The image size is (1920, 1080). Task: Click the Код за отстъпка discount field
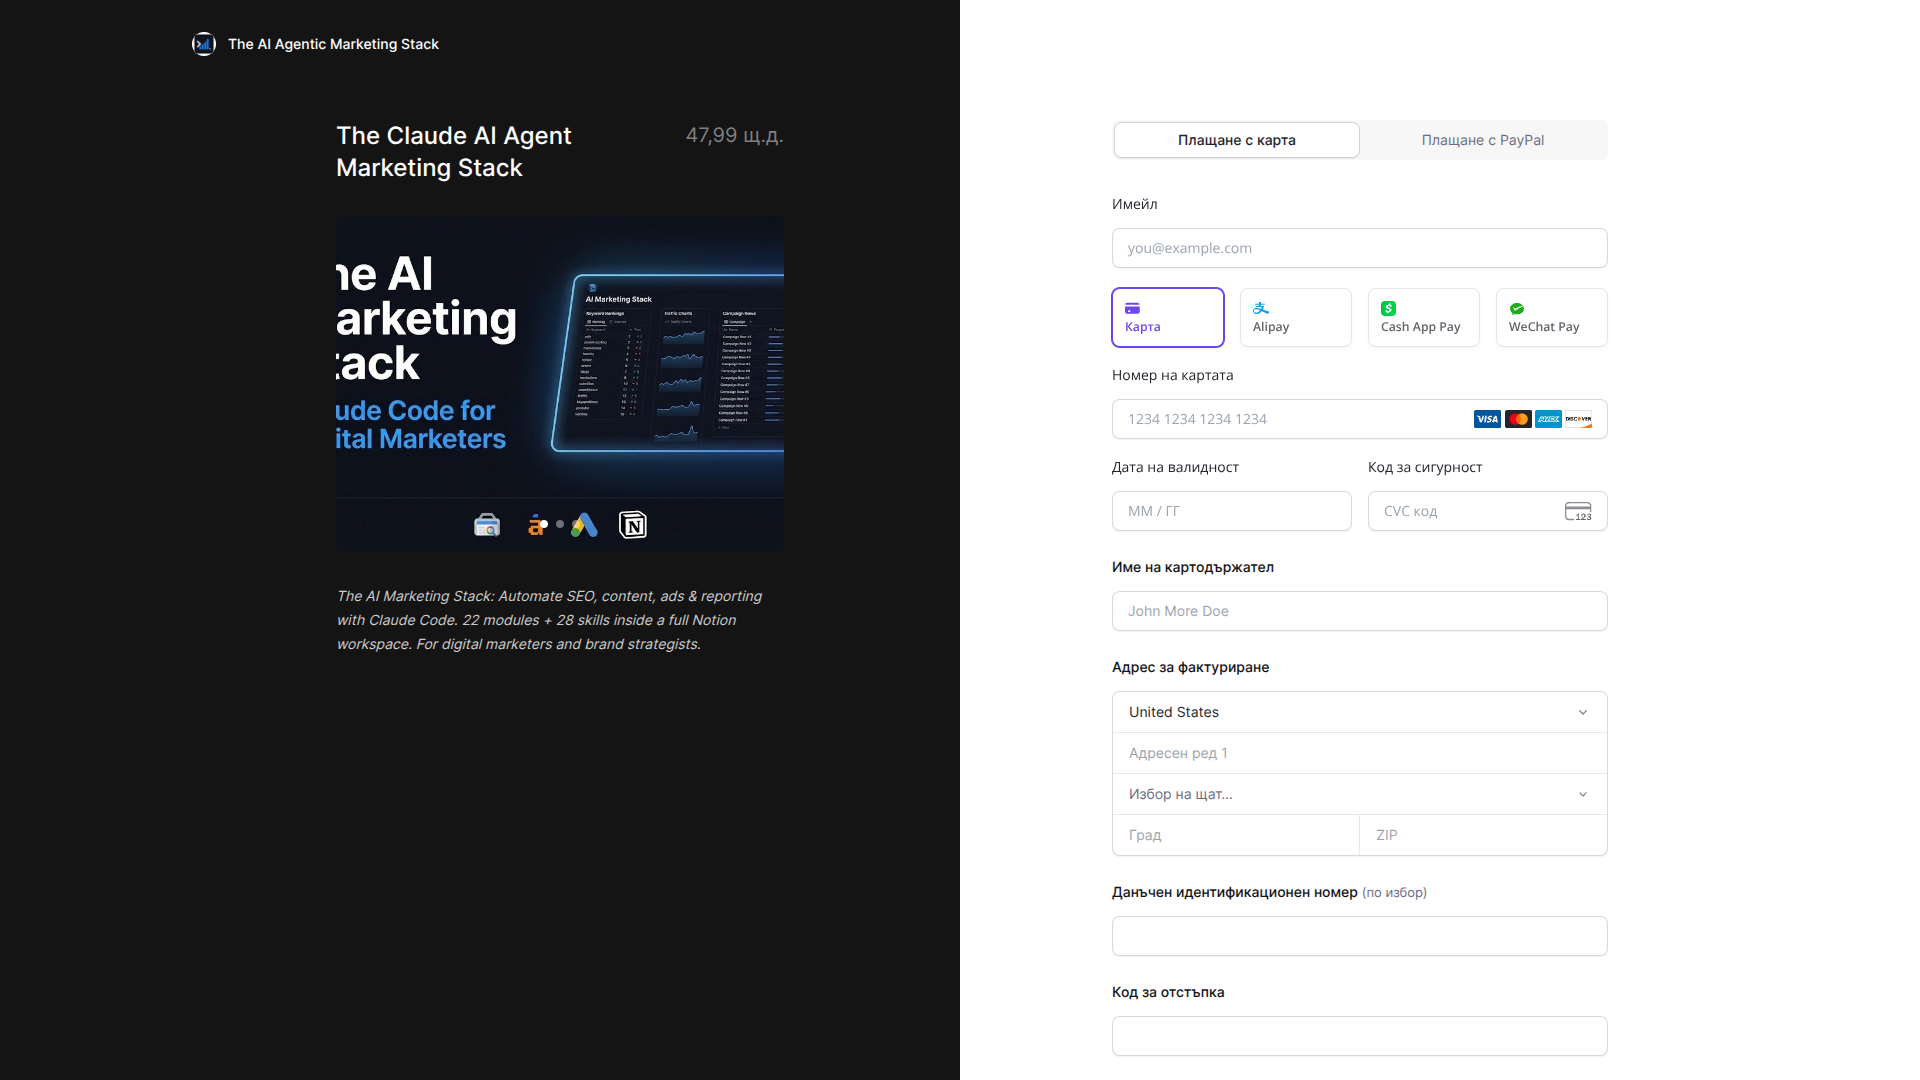click(x=1359, y=1036)
